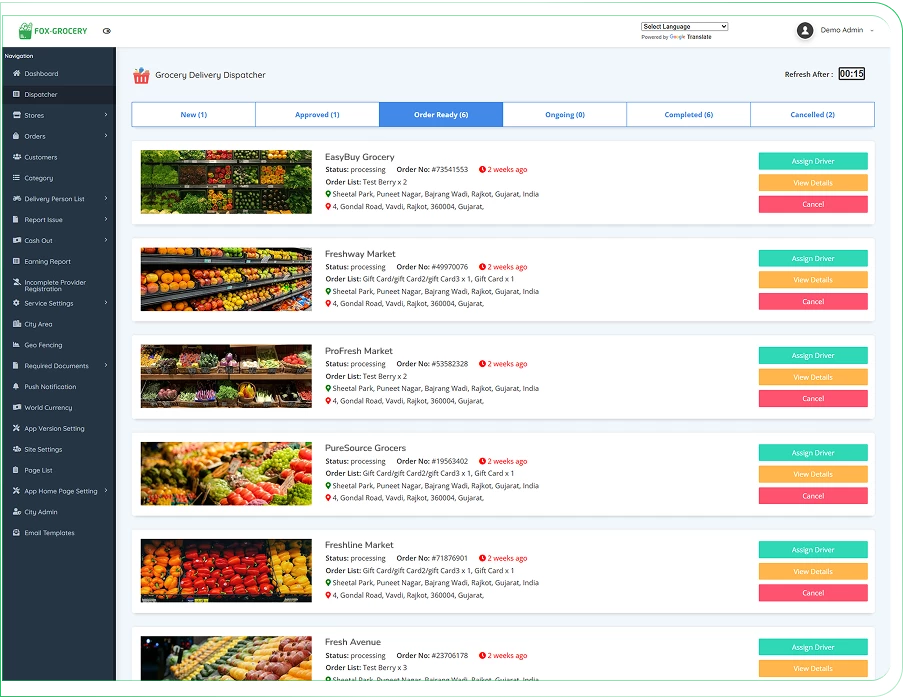Click the Dispatcher sidebar icon
Viewport: 905px width, 698px height.
coord(16,94)
